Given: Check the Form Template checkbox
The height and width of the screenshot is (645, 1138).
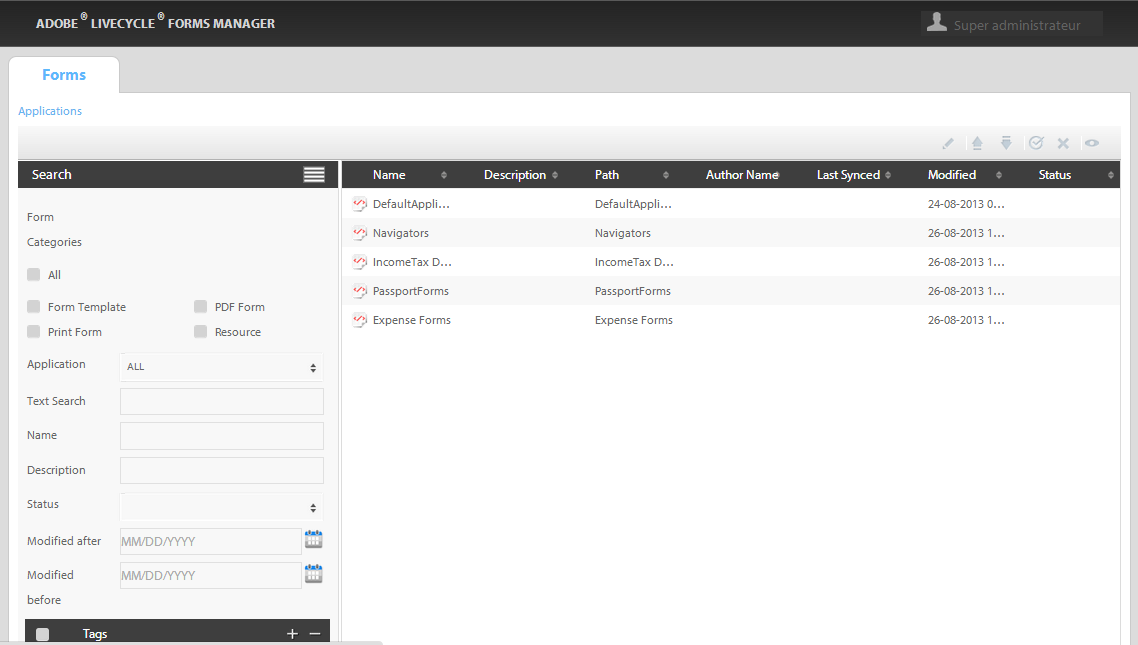Looking at the screenshot, I should click(x=33, y=306).
